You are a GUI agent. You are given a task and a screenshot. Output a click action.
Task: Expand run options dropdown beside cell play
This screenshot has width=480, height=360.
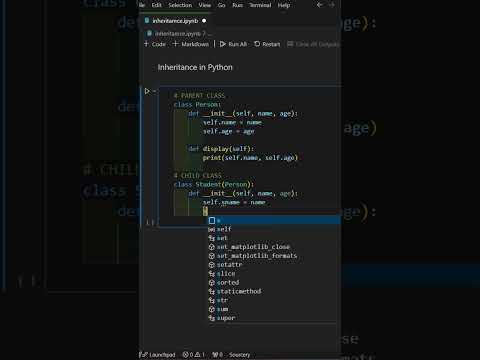154,91
